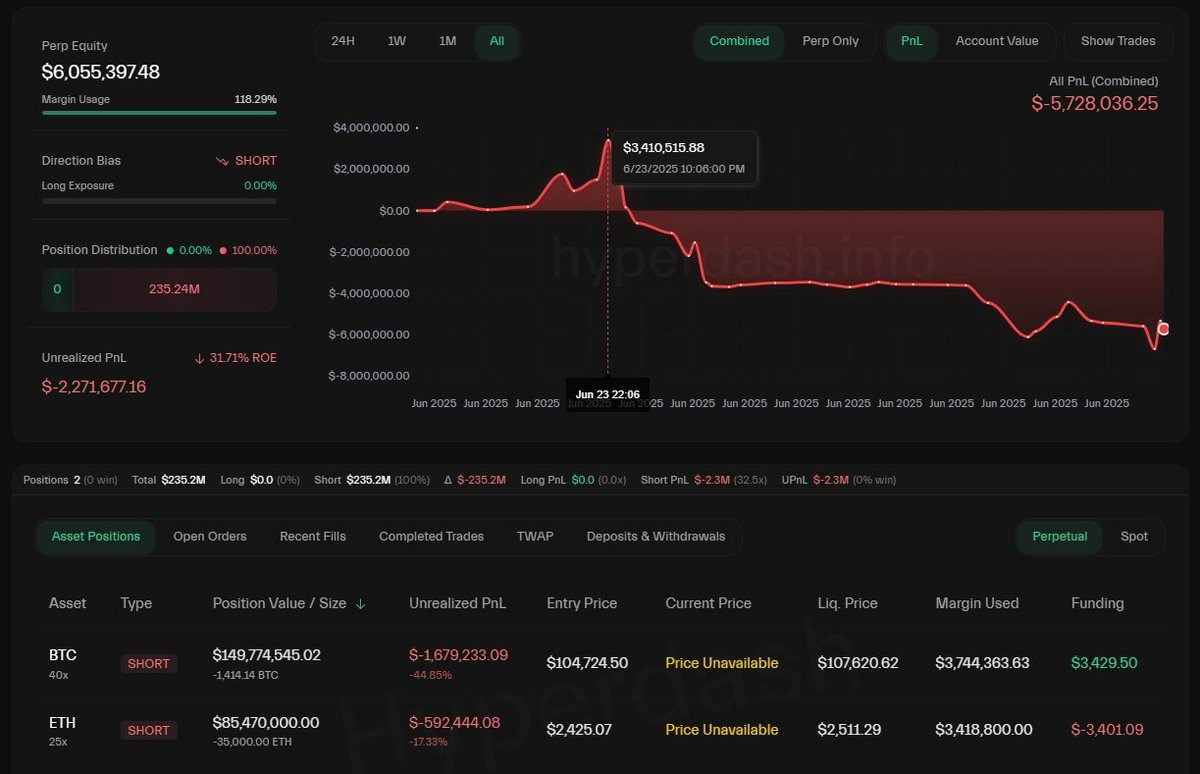Click the Asset column header

click(x=67, y=603)
